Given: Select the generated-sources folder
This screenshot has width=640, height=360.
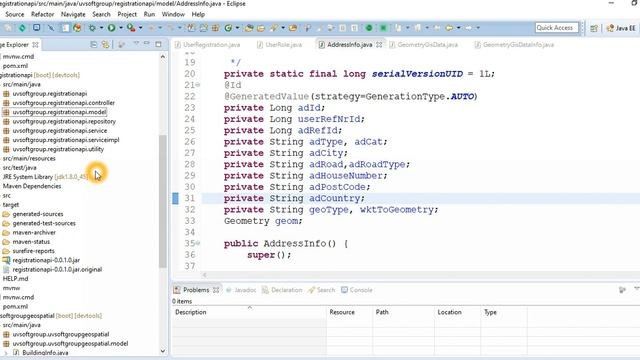Looking at the screenshot, I should 38,214.
